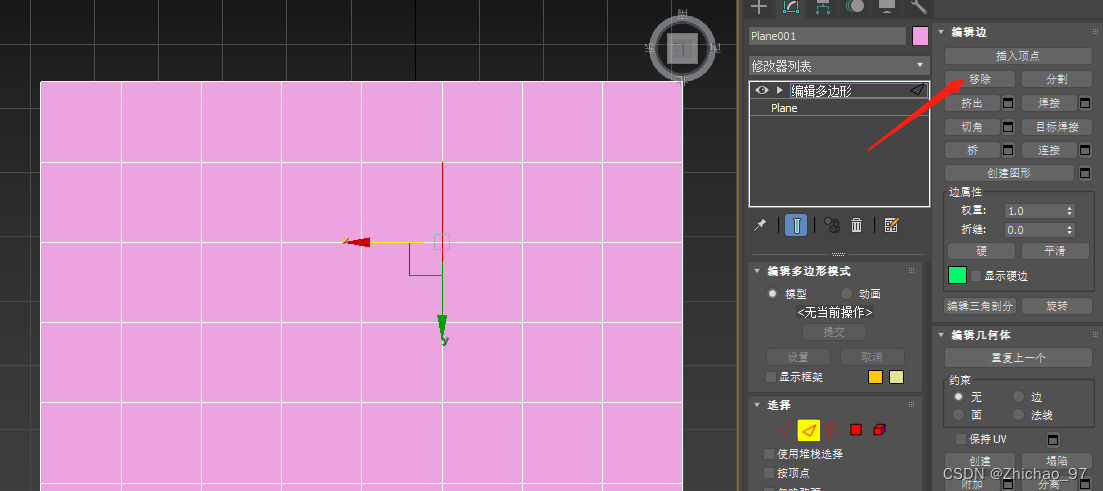Click the 插入顶点 button
The image size is (1103, 491).
(x=1018, y=56)
